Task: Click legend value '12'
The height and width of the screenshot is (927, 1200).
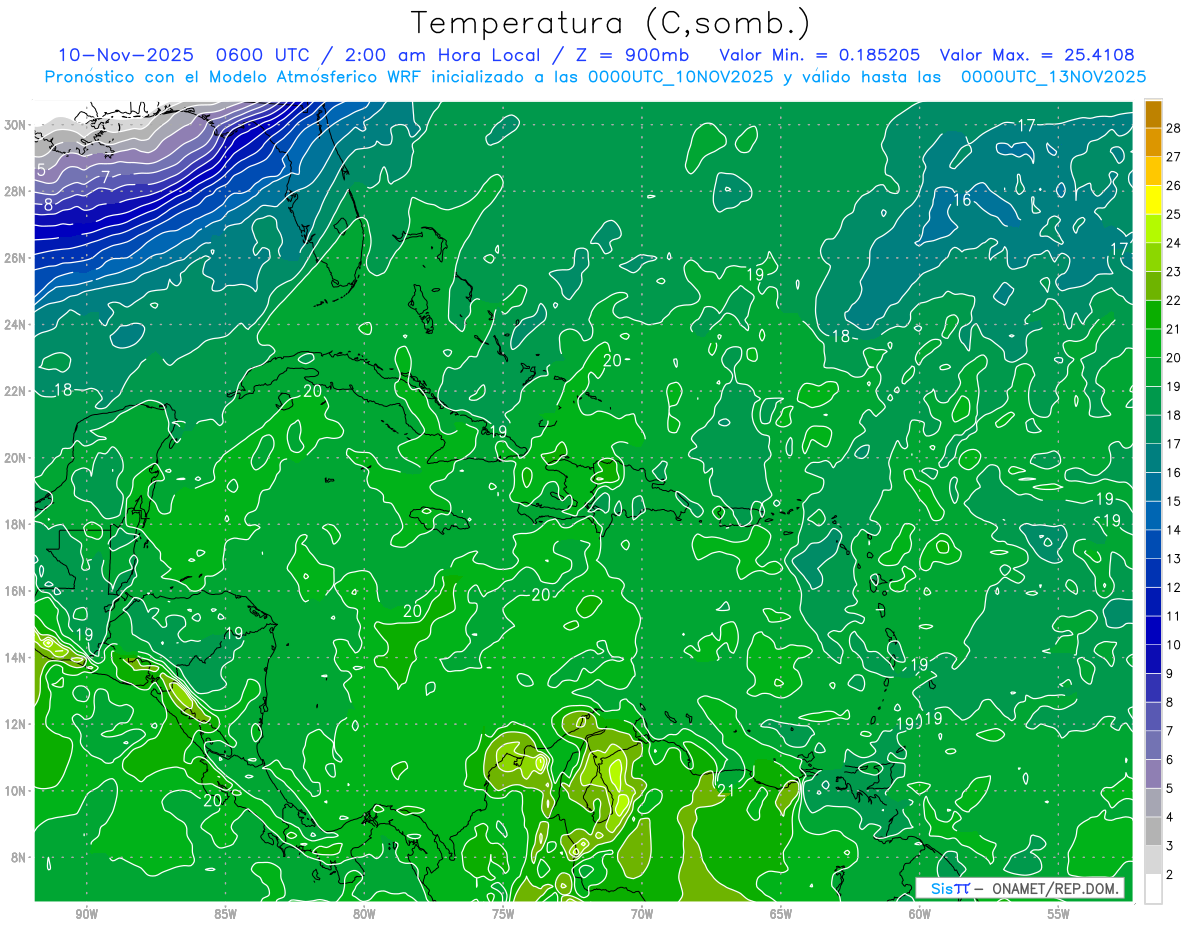Action: pyautogui.click(x=1174, y=587)
